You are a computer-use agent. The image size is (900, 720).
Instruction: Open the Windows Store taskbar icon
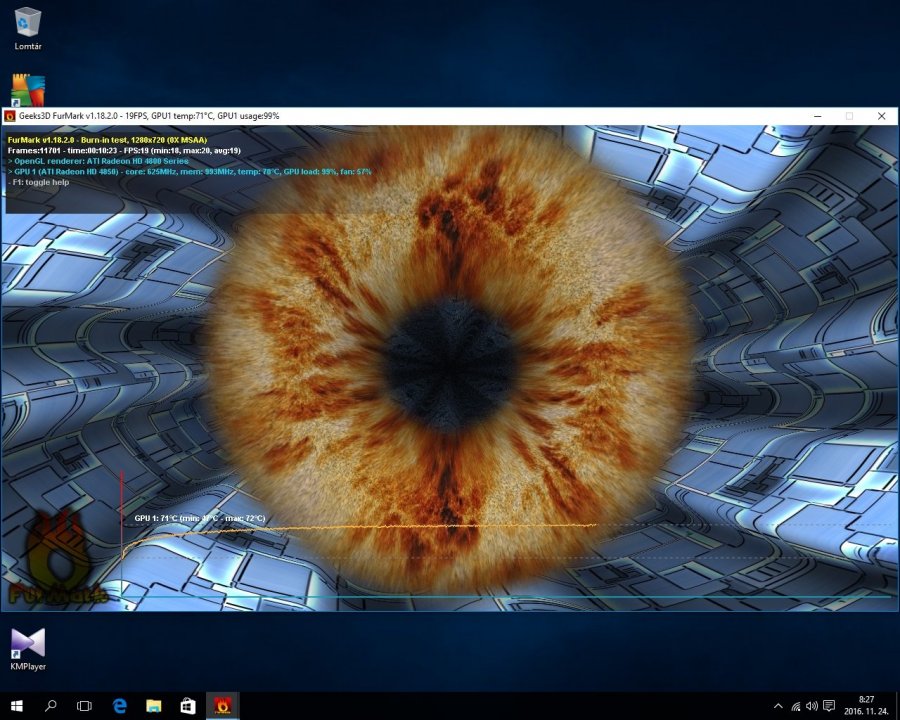(188, 706)
